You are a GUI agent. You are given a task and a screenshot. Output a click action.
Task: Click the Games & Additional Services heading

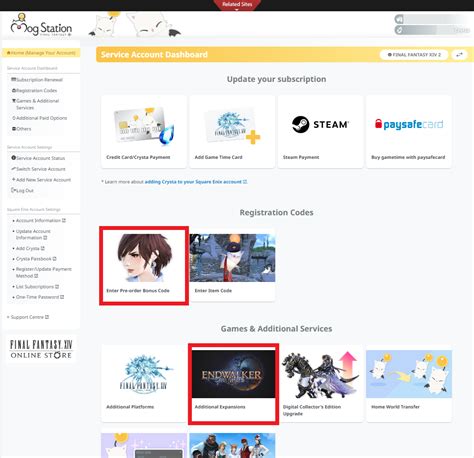click(x=276, y=329)
